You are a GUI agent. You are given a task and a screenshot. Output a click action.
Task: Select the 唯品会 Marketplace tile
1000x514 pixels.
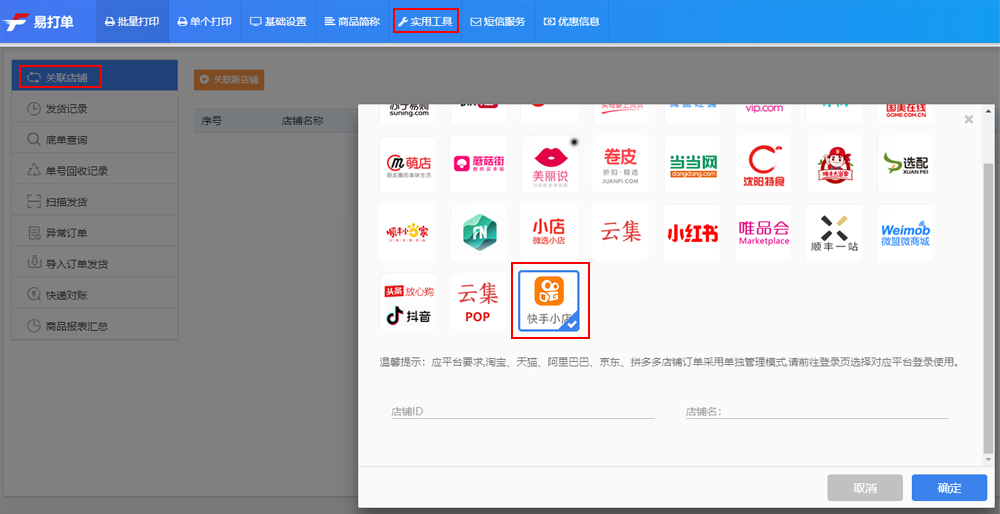763,233
